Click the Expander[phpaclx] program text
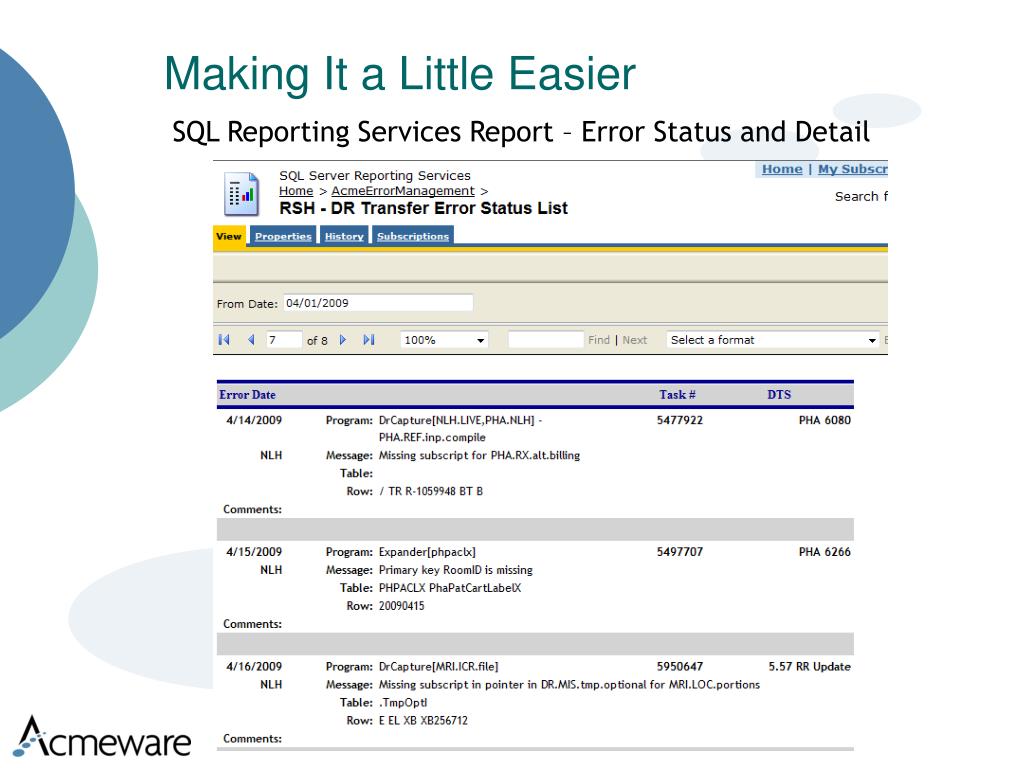The height and width of the screenshot is (768, 1024). 427,552
